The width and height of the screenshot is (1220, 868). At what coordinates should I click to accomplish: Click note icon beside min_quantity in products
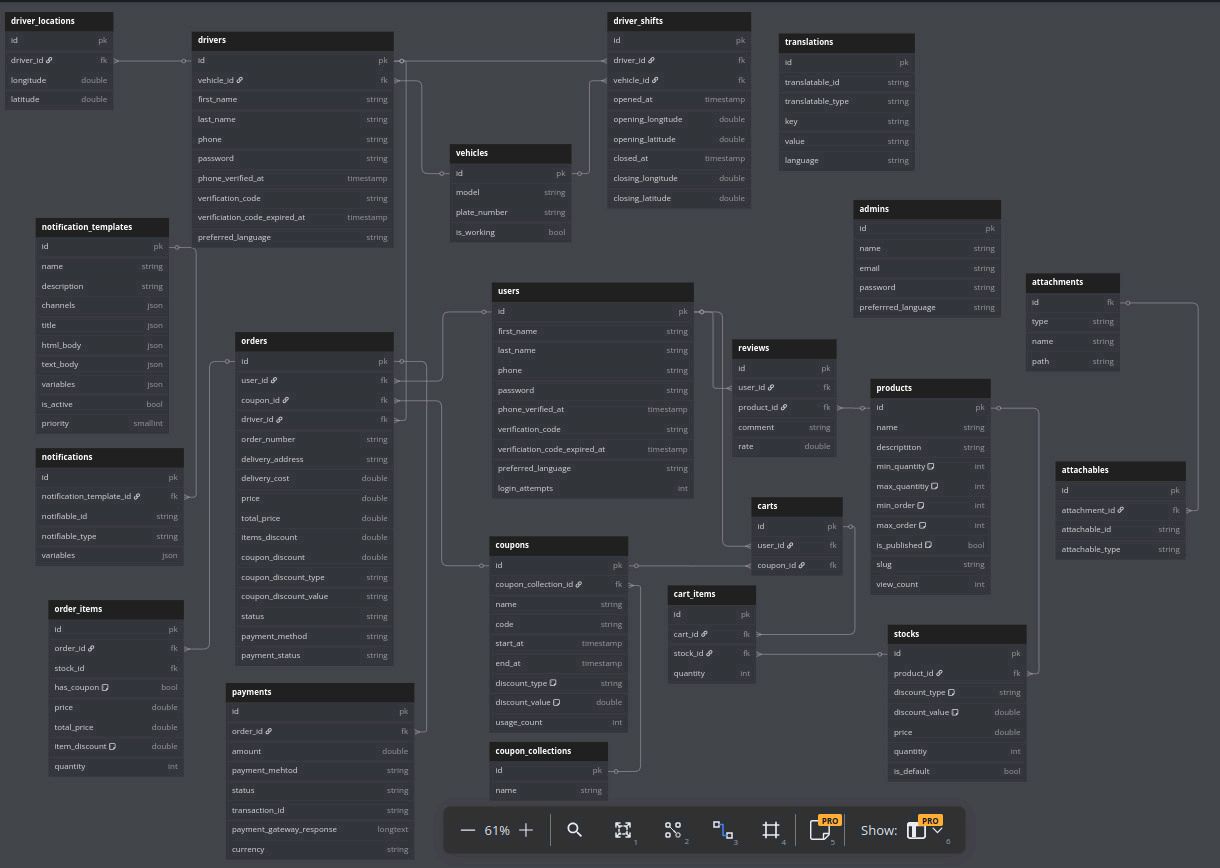[931, 467]
